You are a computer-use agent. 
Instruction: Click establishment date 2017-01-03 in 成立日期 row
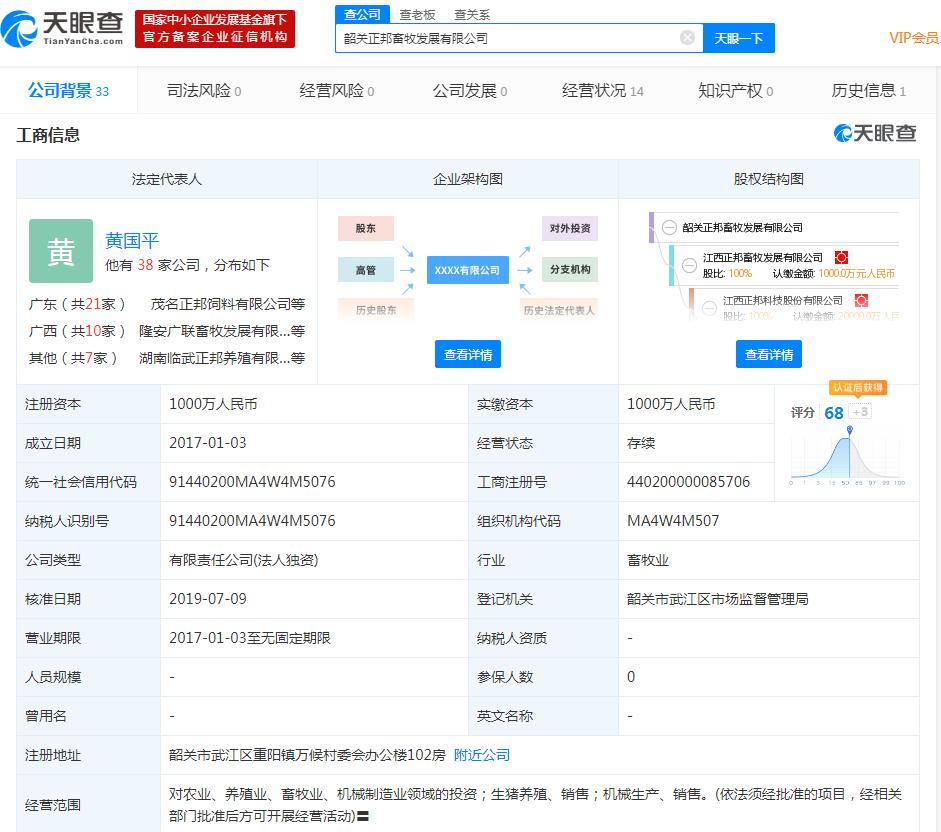point(208,442)
